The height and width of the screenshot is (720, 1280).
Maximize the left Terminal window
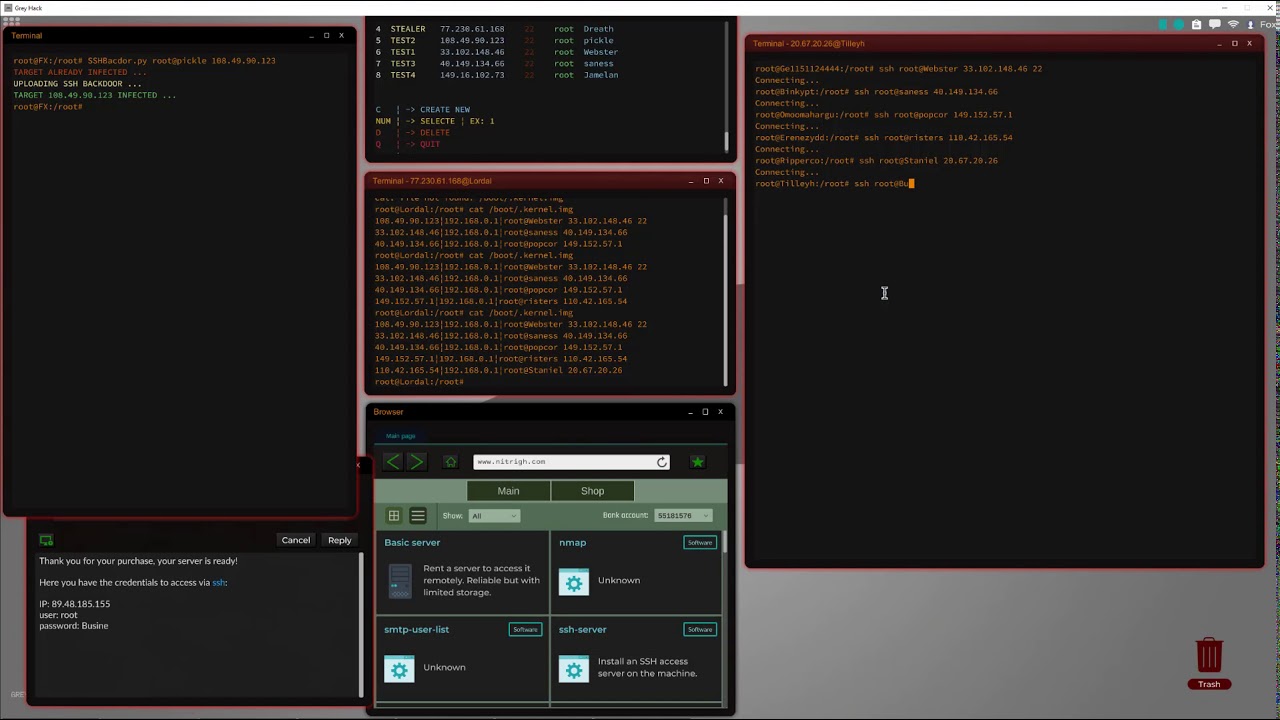click(326, 35)
